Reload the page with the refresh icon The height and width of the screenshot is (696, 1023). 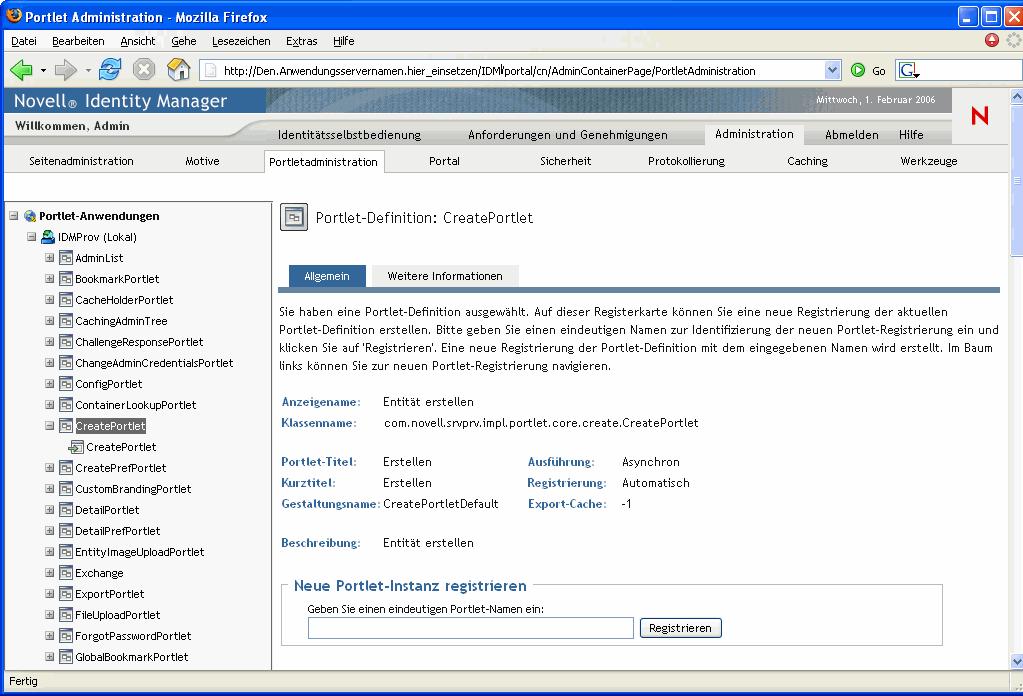click(x=110, y=69)
